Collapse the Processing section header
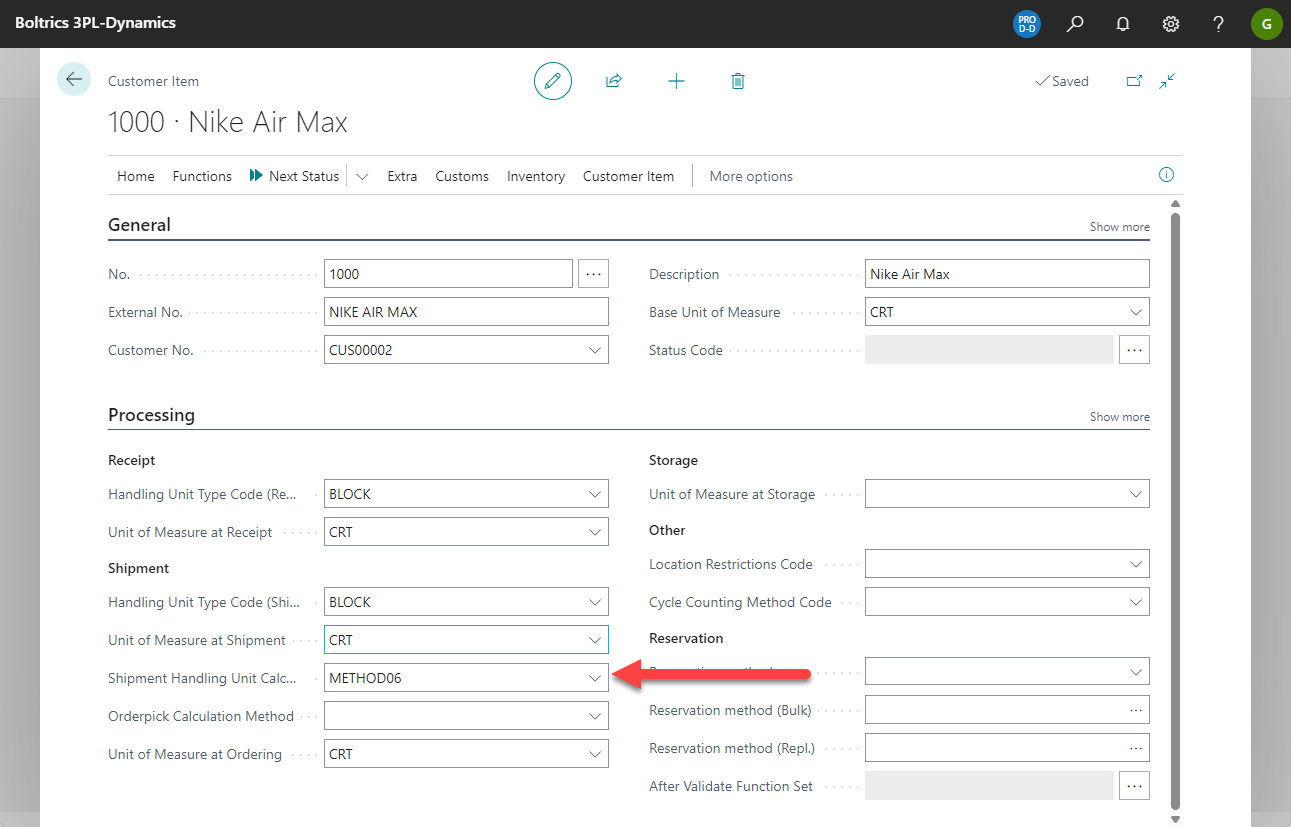 coord(151,415)
